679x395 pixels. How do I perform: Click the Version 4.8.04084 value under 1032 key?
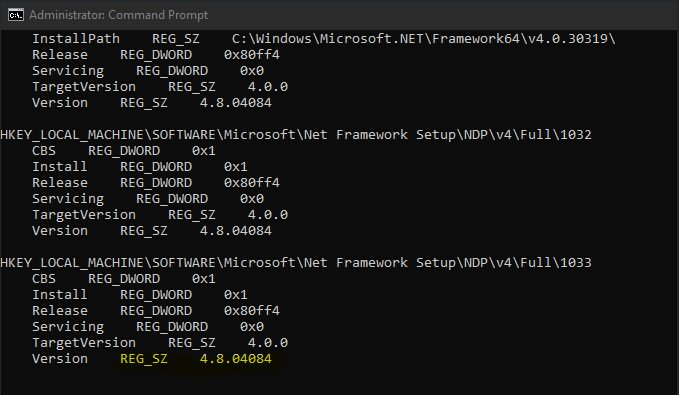coord(236,231)
